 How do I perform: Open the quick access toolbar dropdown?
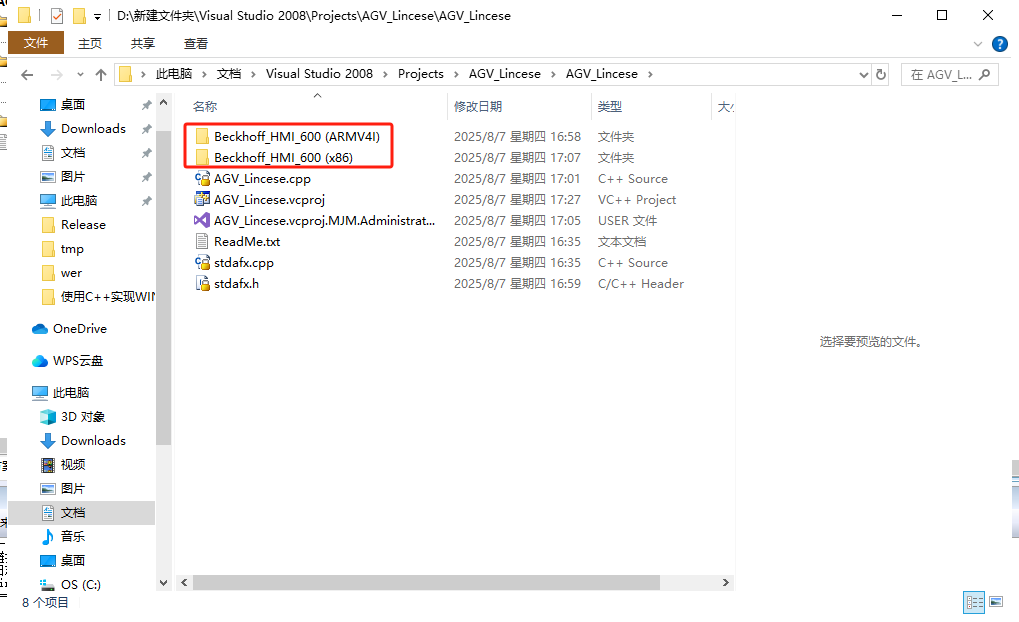point(97,17)
